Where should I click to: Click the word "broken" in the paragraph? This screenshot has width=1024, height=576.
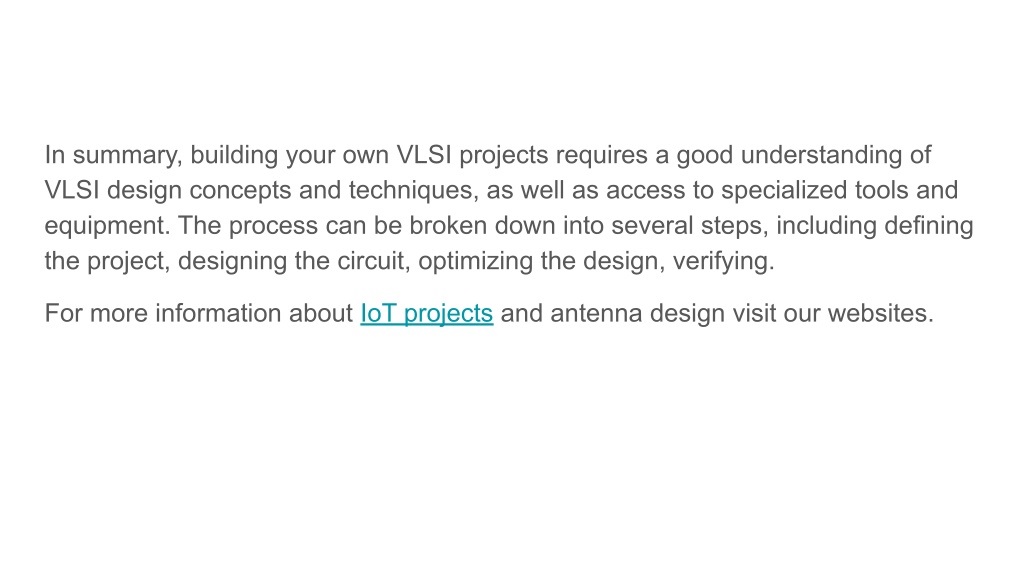pos(448,226)
